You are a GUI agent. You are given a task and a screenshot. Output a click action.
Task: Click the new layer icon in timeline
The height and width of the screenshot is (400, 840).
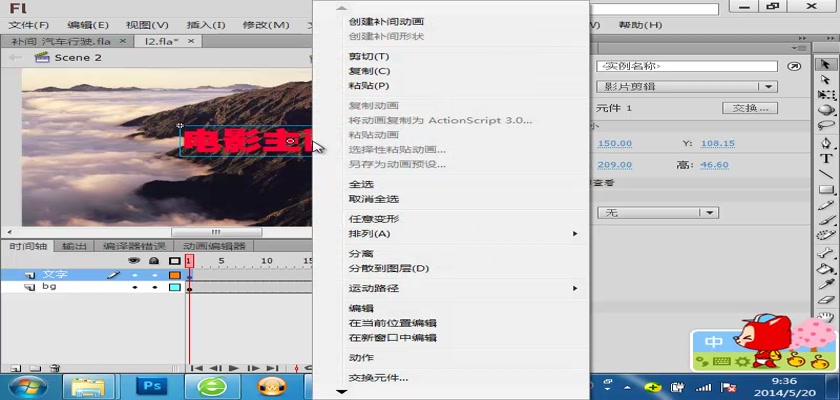click(16, 368)
